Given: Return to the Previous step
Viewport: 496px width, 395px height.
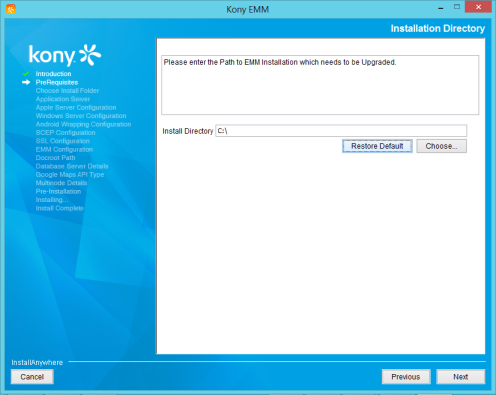Looking at the screenshot, I should point(406,377).
